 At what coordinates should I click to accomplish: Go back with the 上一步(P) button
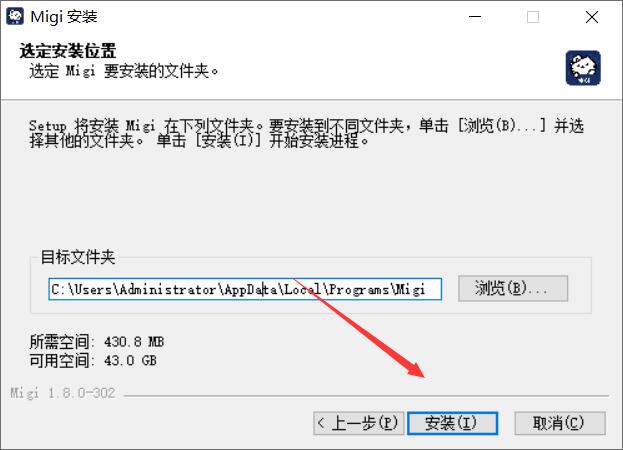358,423
